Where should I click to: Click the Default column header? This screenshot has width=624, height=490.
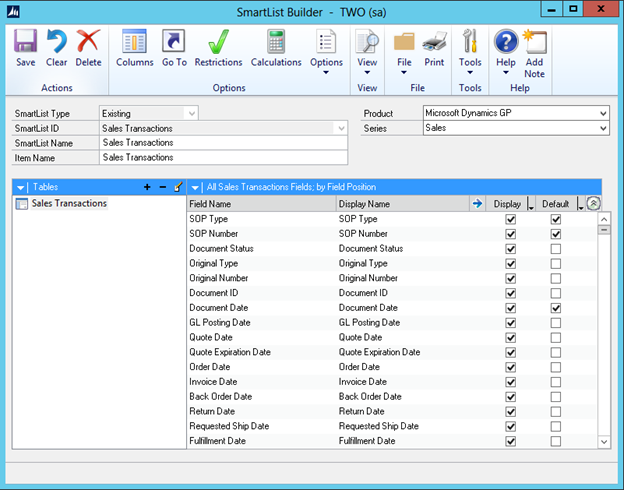556,204
